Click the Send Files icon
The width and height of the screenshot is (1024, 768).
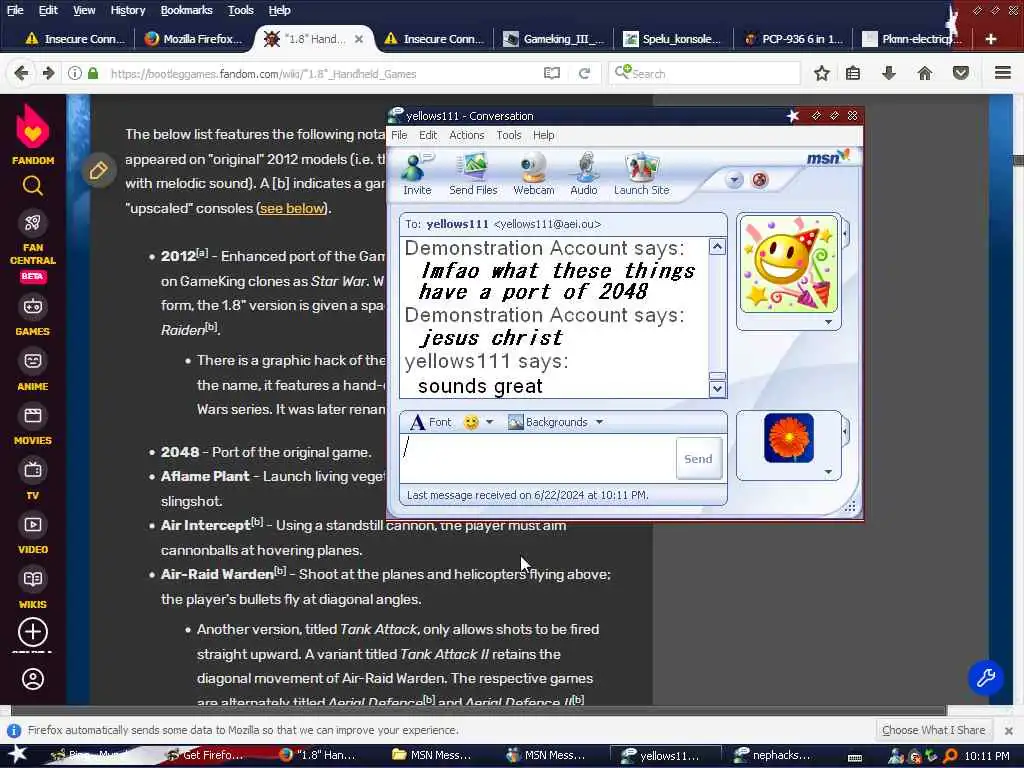(x=473, y=174)
